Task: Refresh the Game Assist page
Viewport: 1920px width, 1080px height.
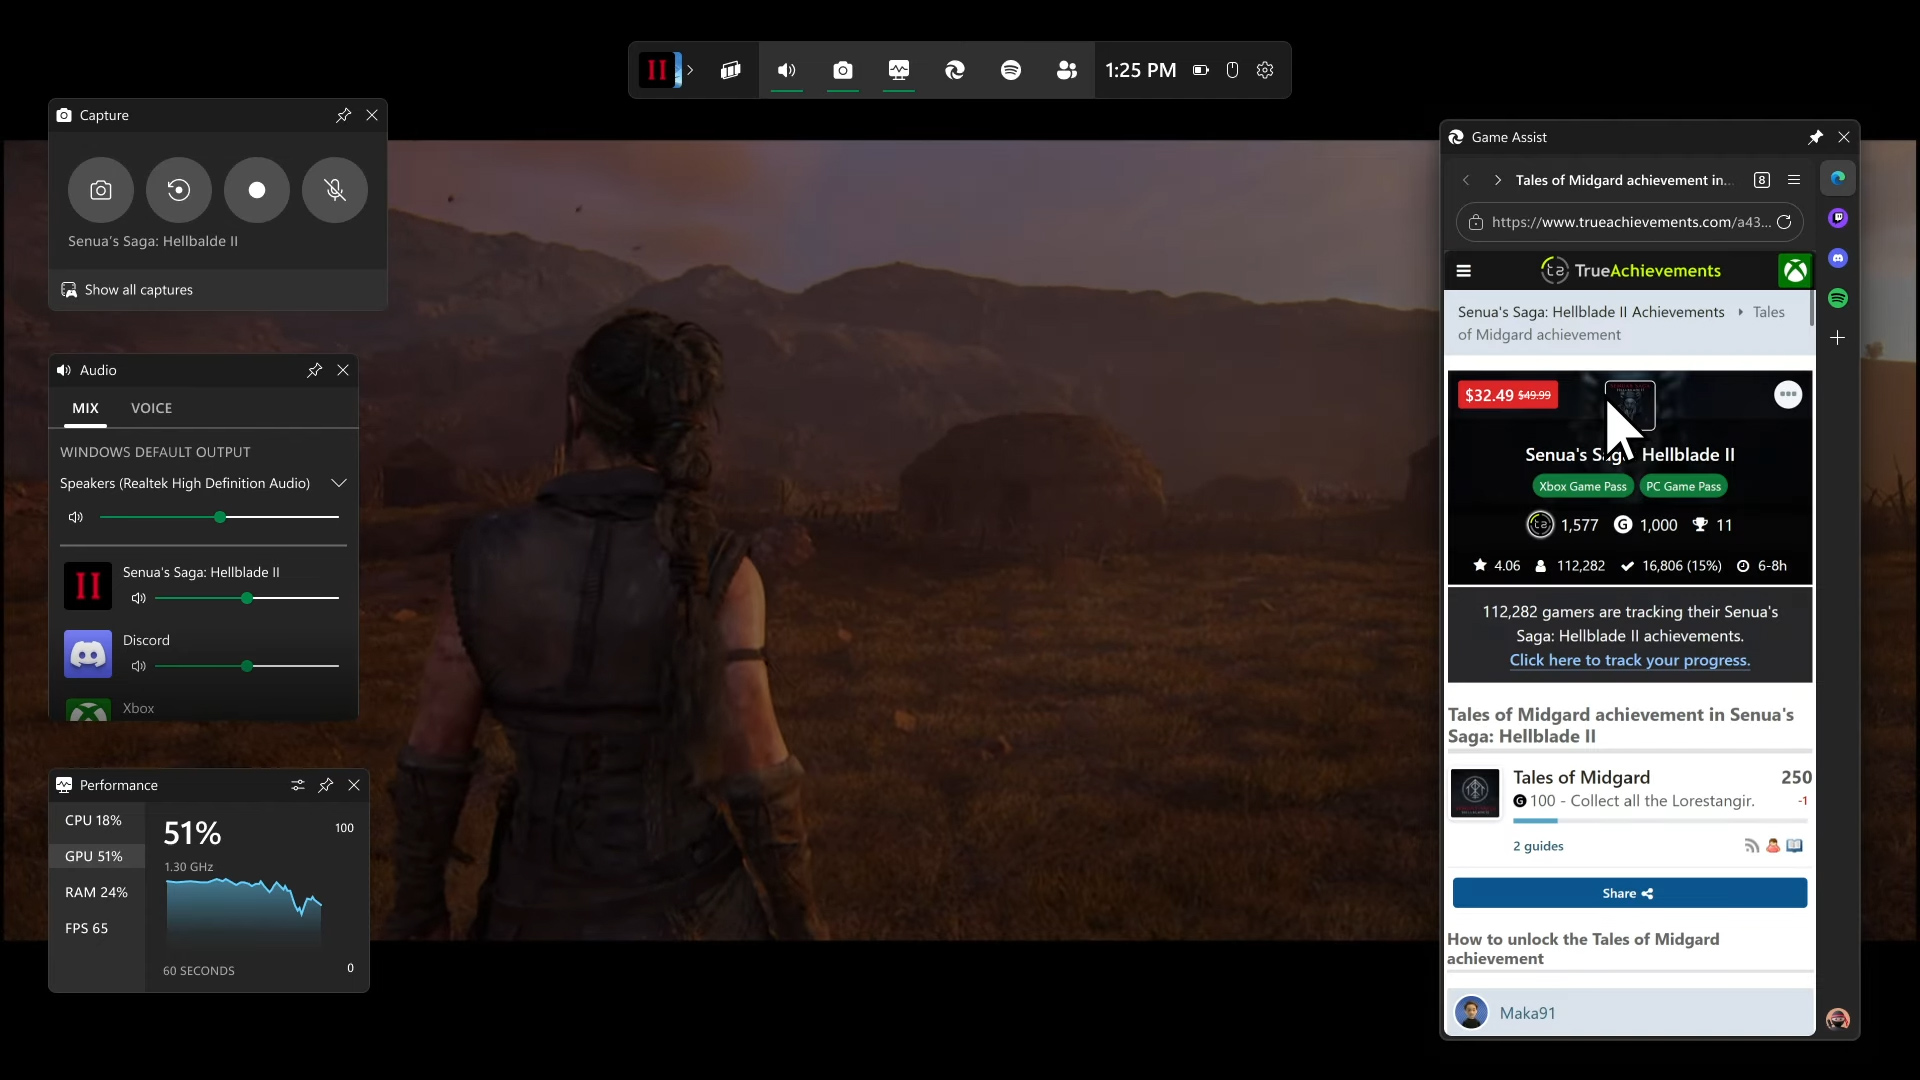Action: click(x=1784, y=222)
